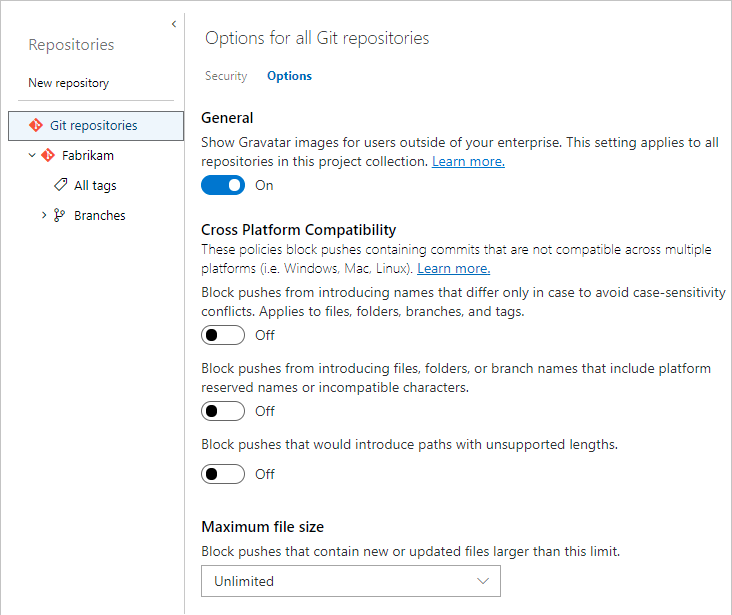Enable the case-sensitivity conflicts toggle
Screen dimensions: 732x615
click(x=223, y=335)
